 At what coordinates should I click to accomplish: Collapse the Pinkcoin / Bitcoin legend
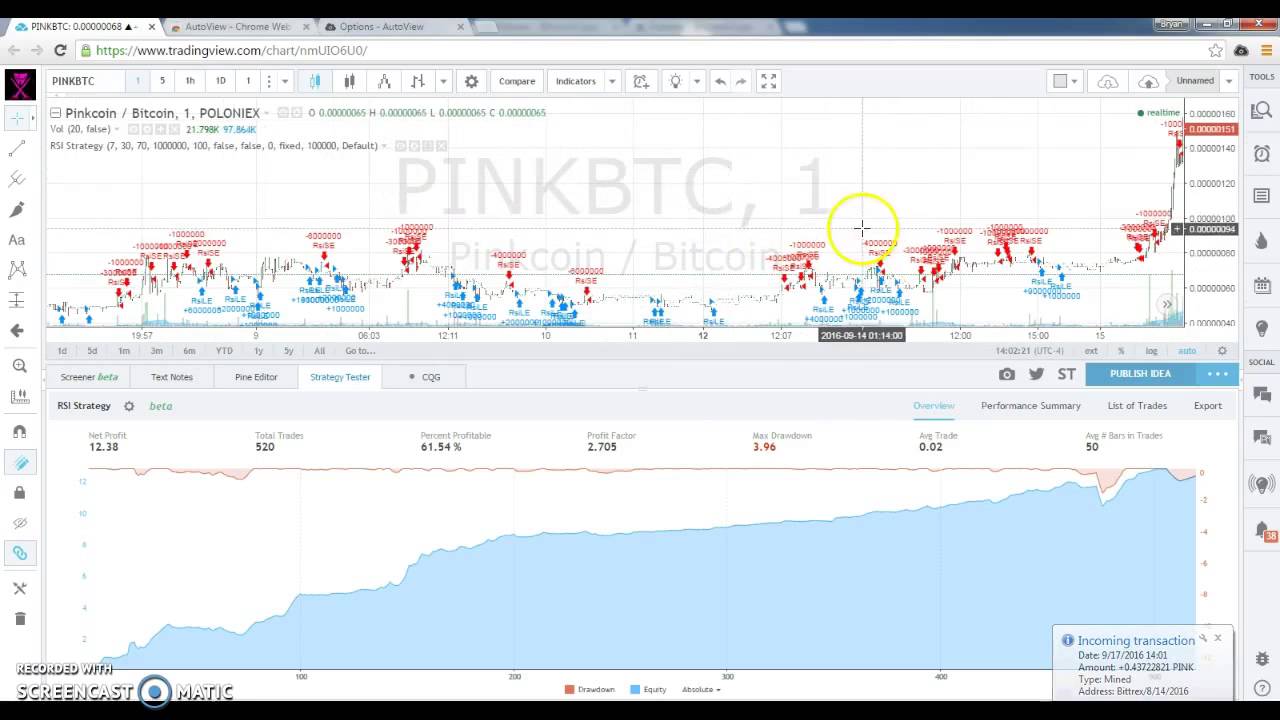(x=56, y=113)
